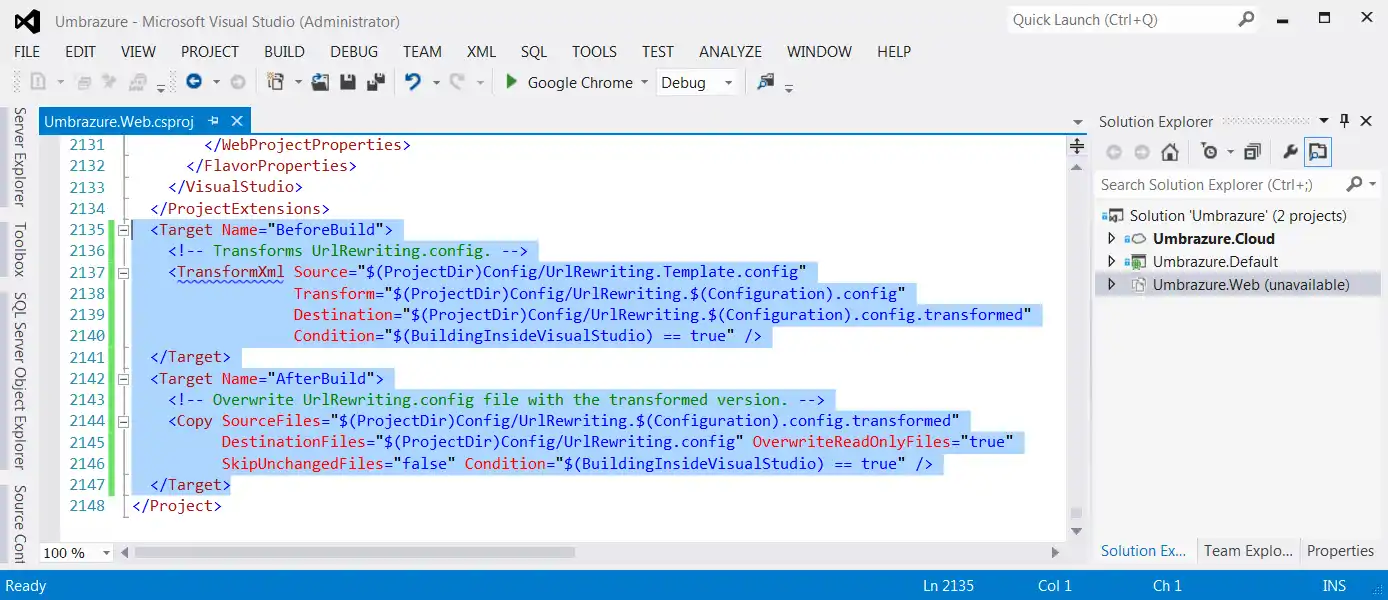
Task: Expand the Umbrazure.Default project node
Action: pyautogui.click(x=1111, y=262)
